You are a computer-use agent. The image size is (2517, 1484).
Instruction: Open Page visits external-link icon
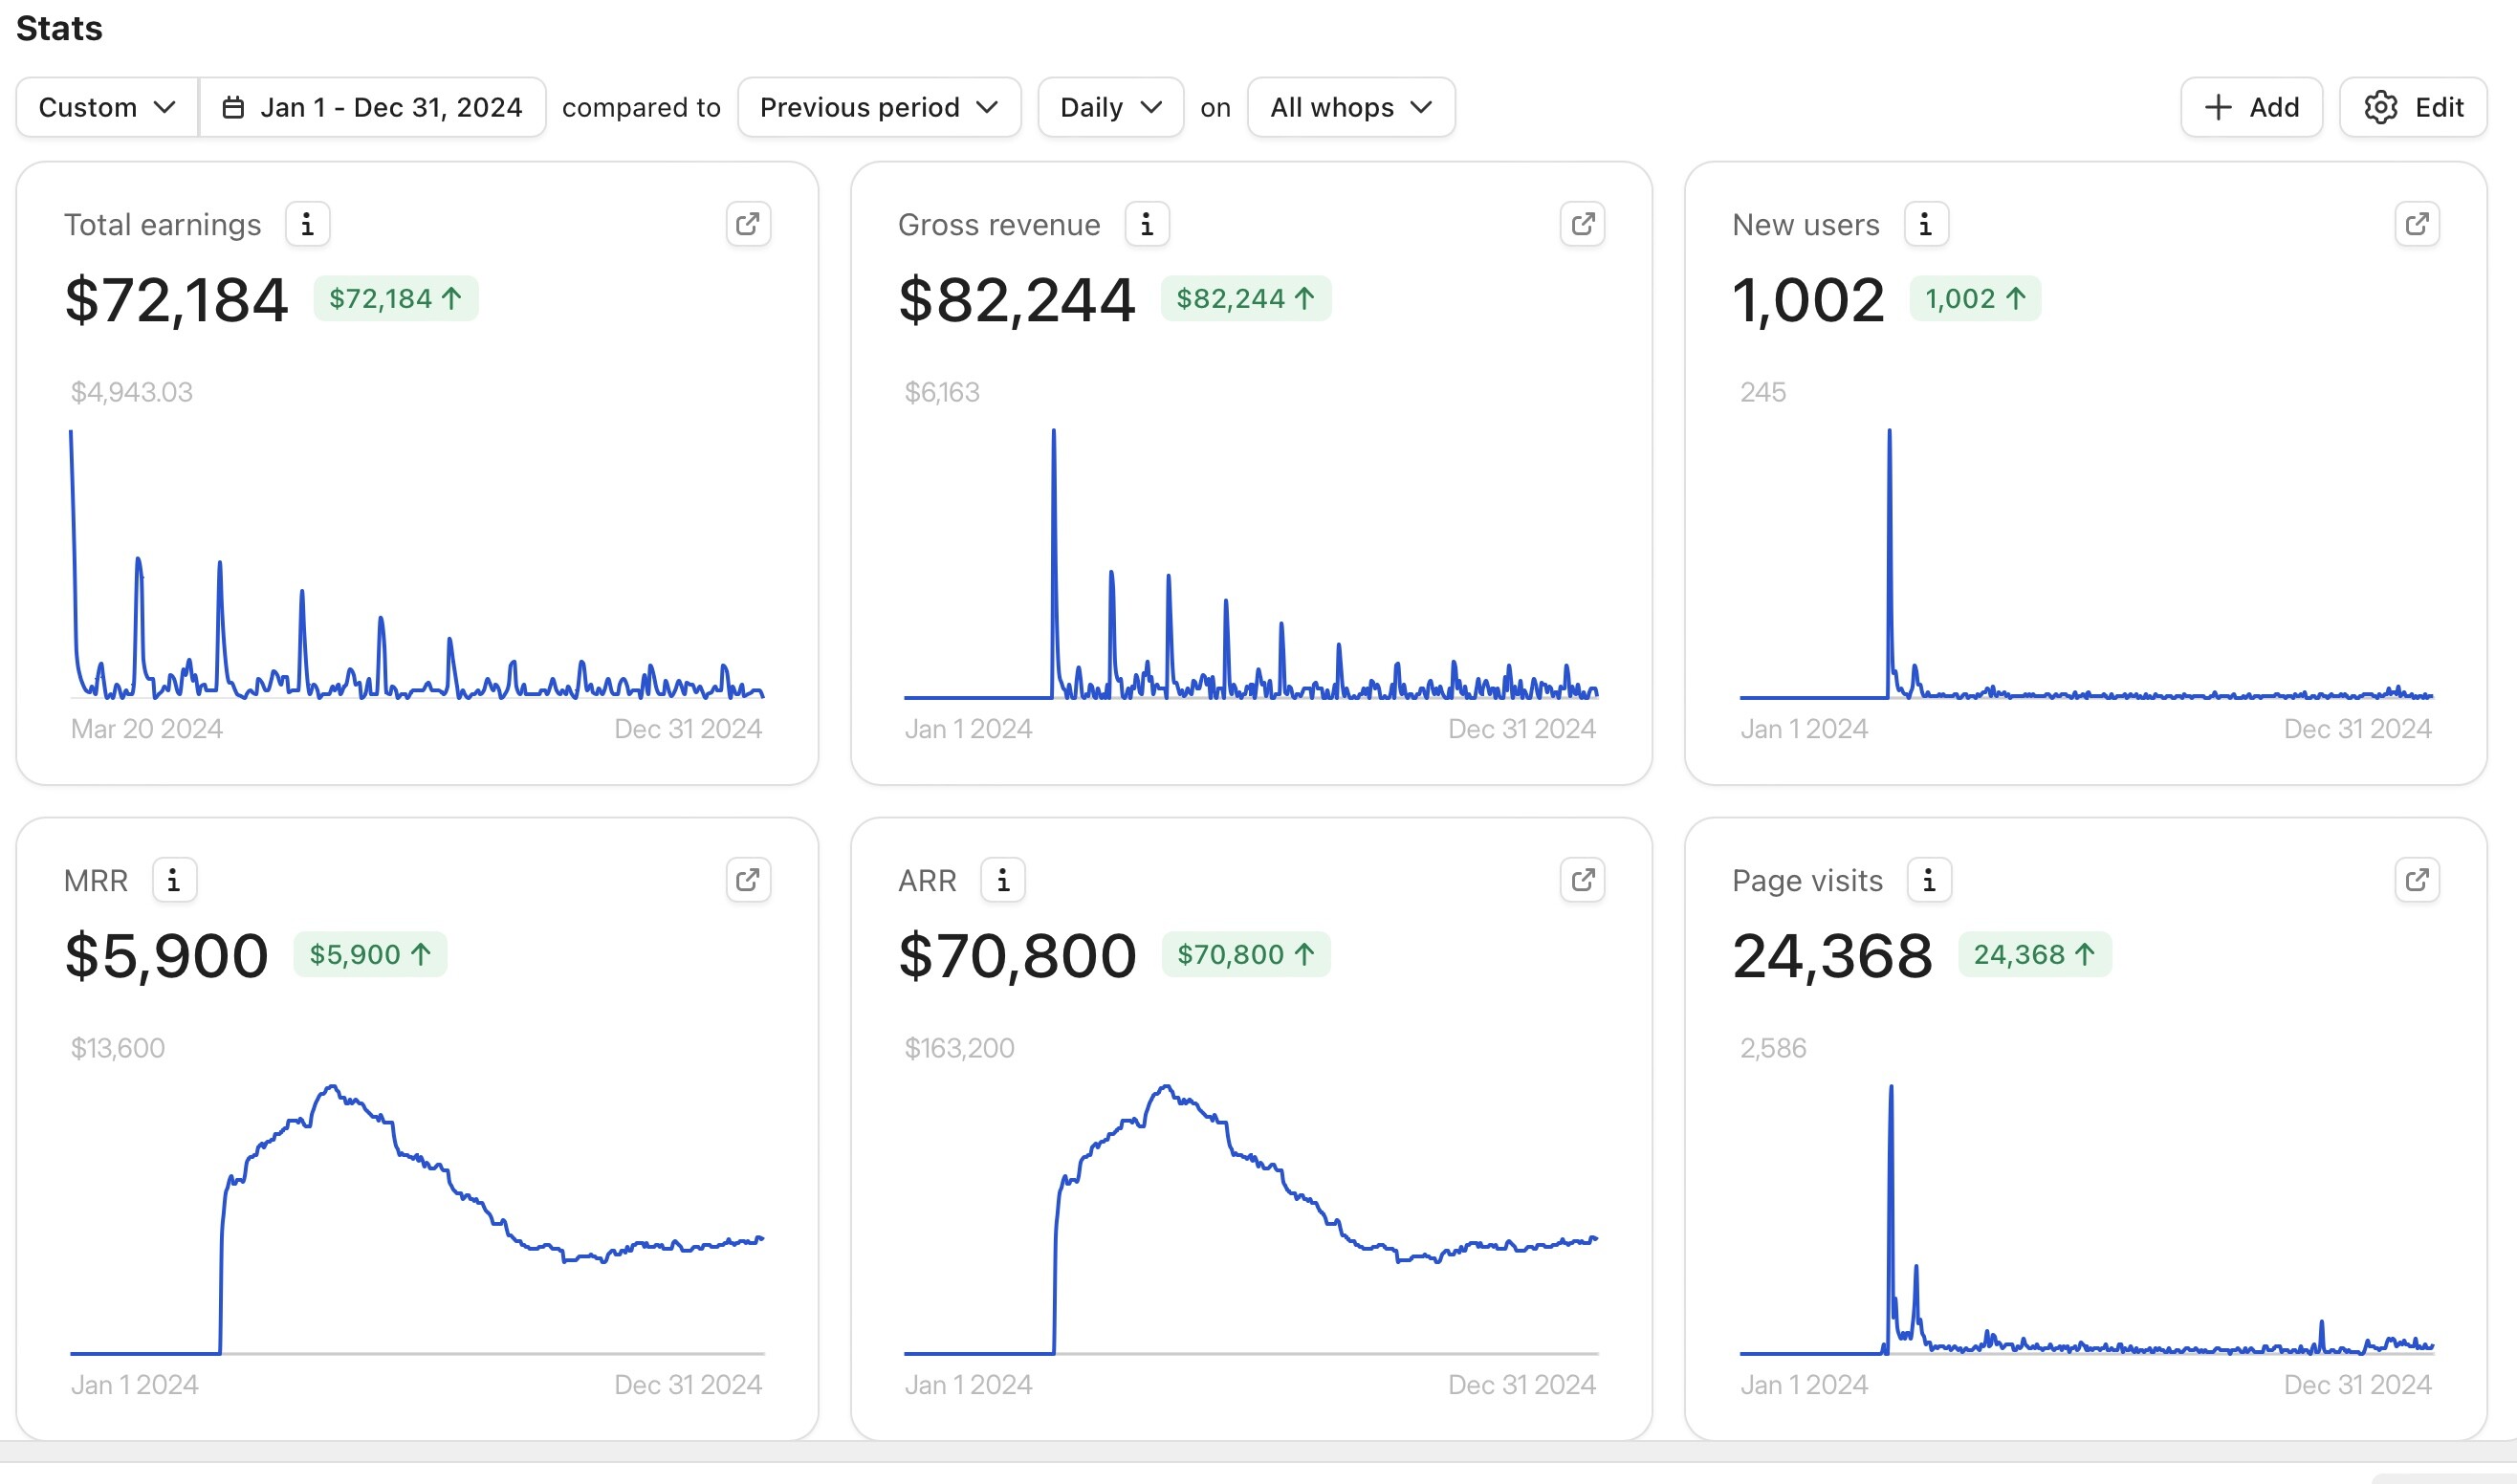(x=2417, y=880)
